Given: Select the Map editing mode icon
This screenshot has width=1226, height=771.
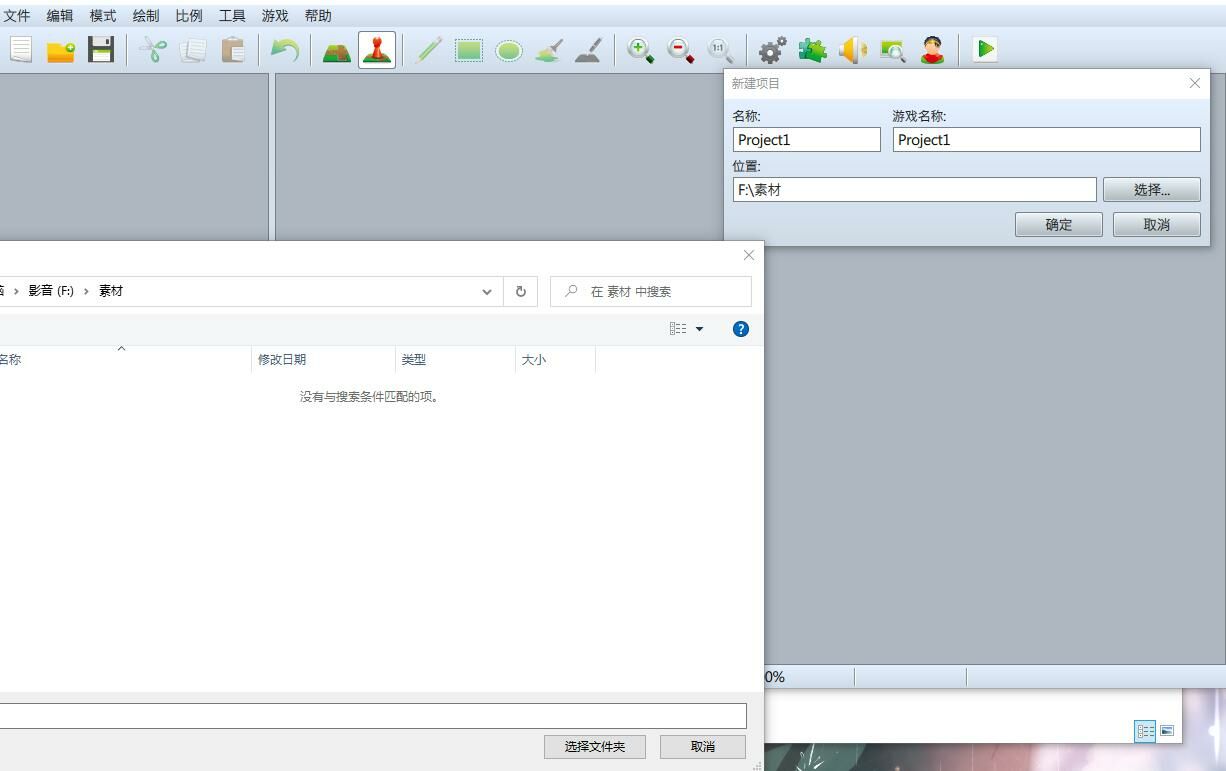Looking at the screenshot, I should pyautogui.click(x=336, y=50).
